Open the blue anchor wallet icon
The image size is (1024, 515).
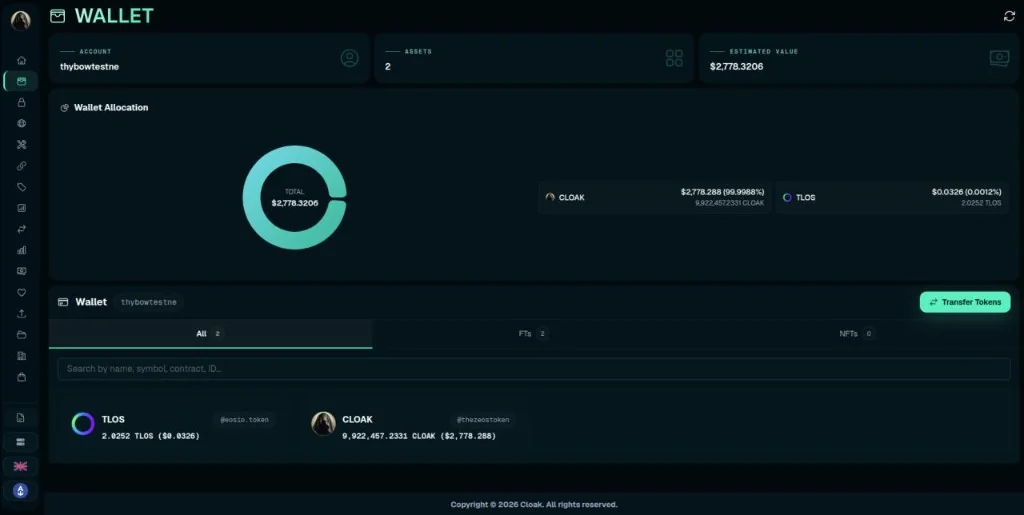tap(21, 491)
